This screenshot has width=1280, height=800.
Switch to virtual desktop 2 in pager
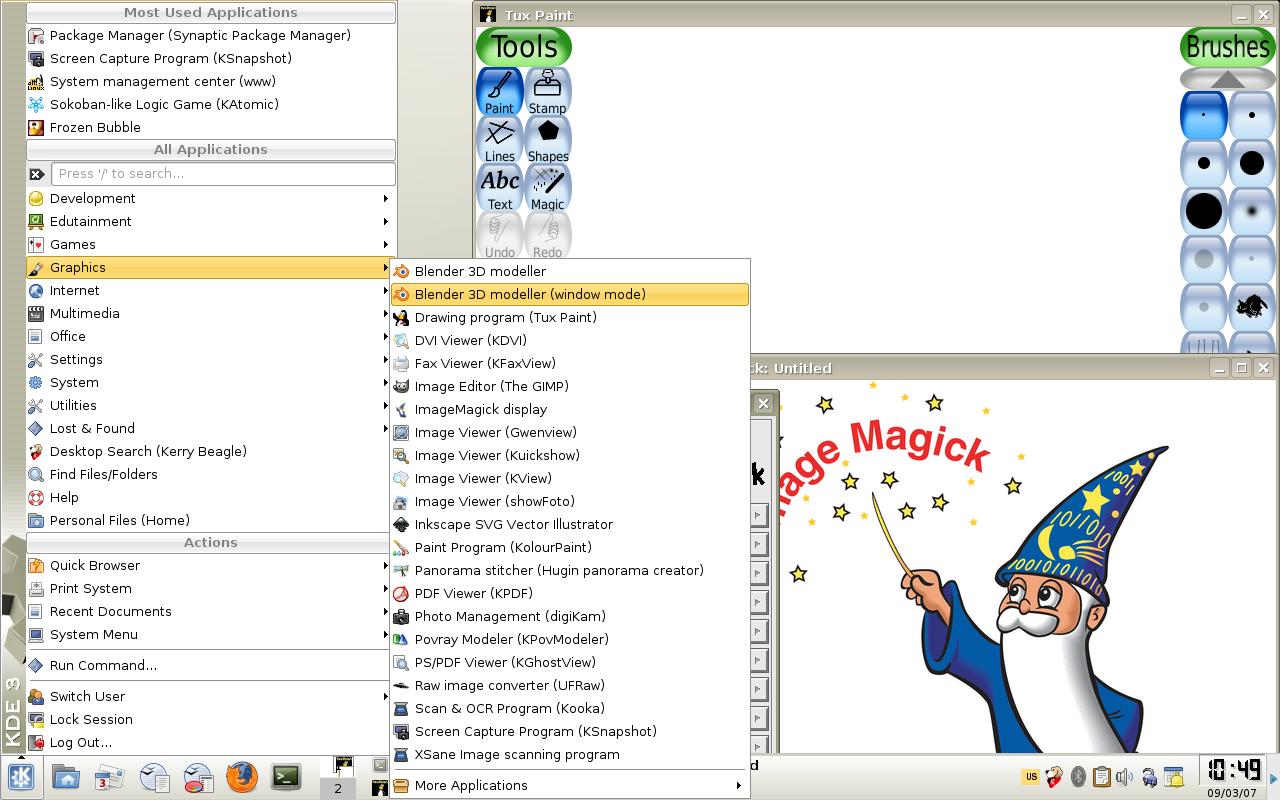tap(338, 788)
